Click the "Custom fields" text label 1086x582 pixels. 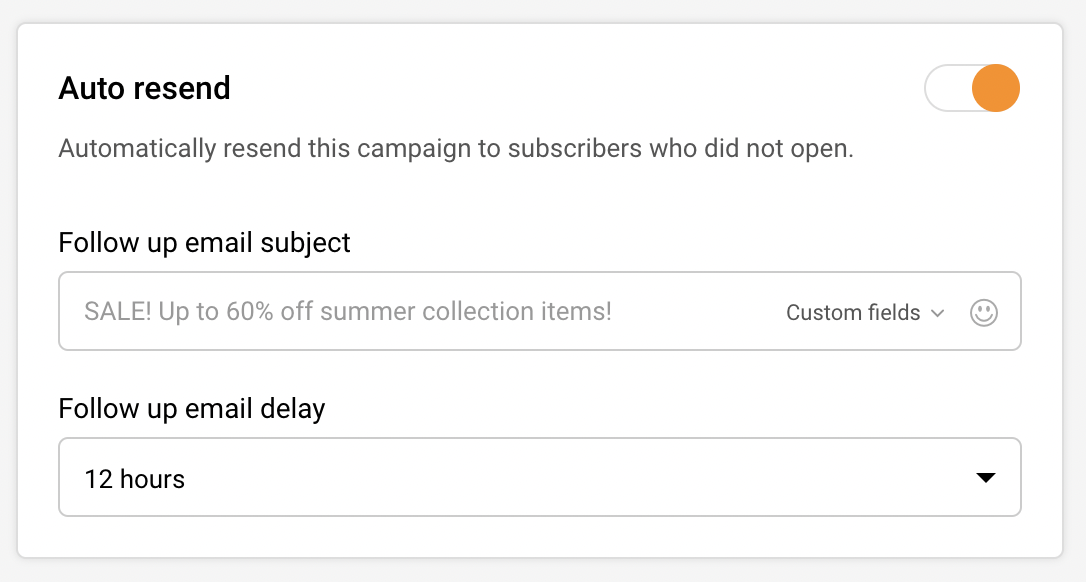(x=852, y=313)
